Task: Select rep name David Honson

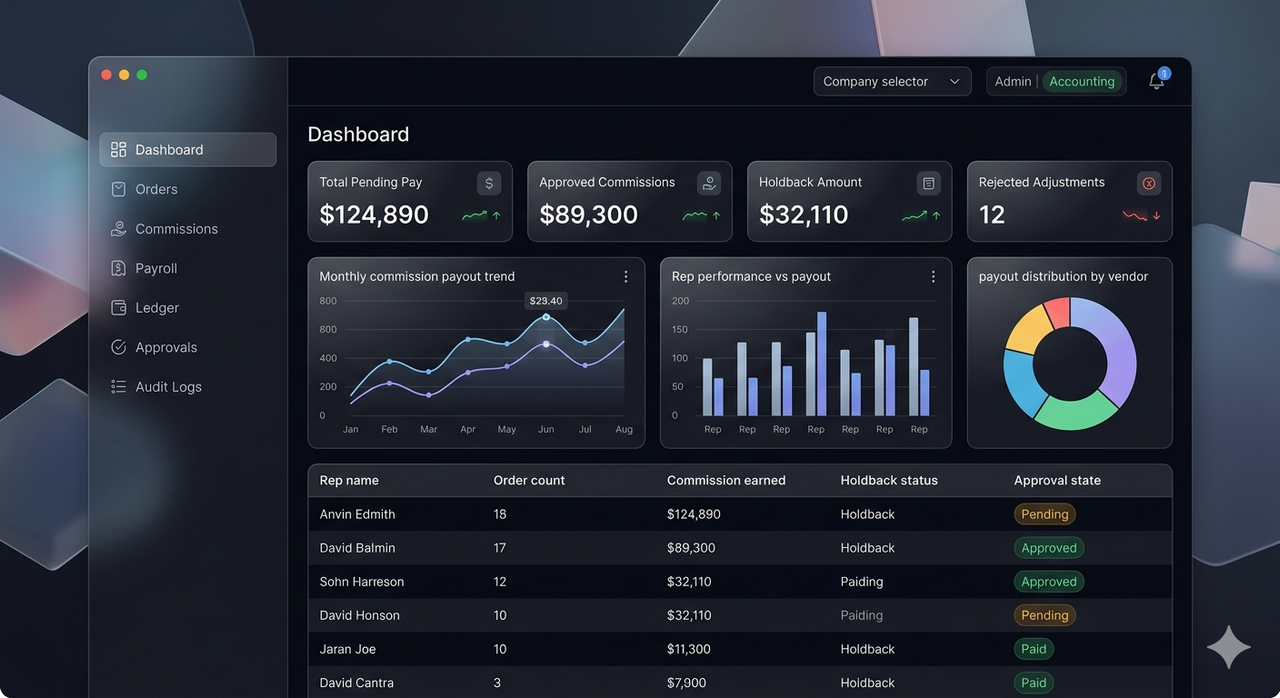Action: (x=359, y=615)
